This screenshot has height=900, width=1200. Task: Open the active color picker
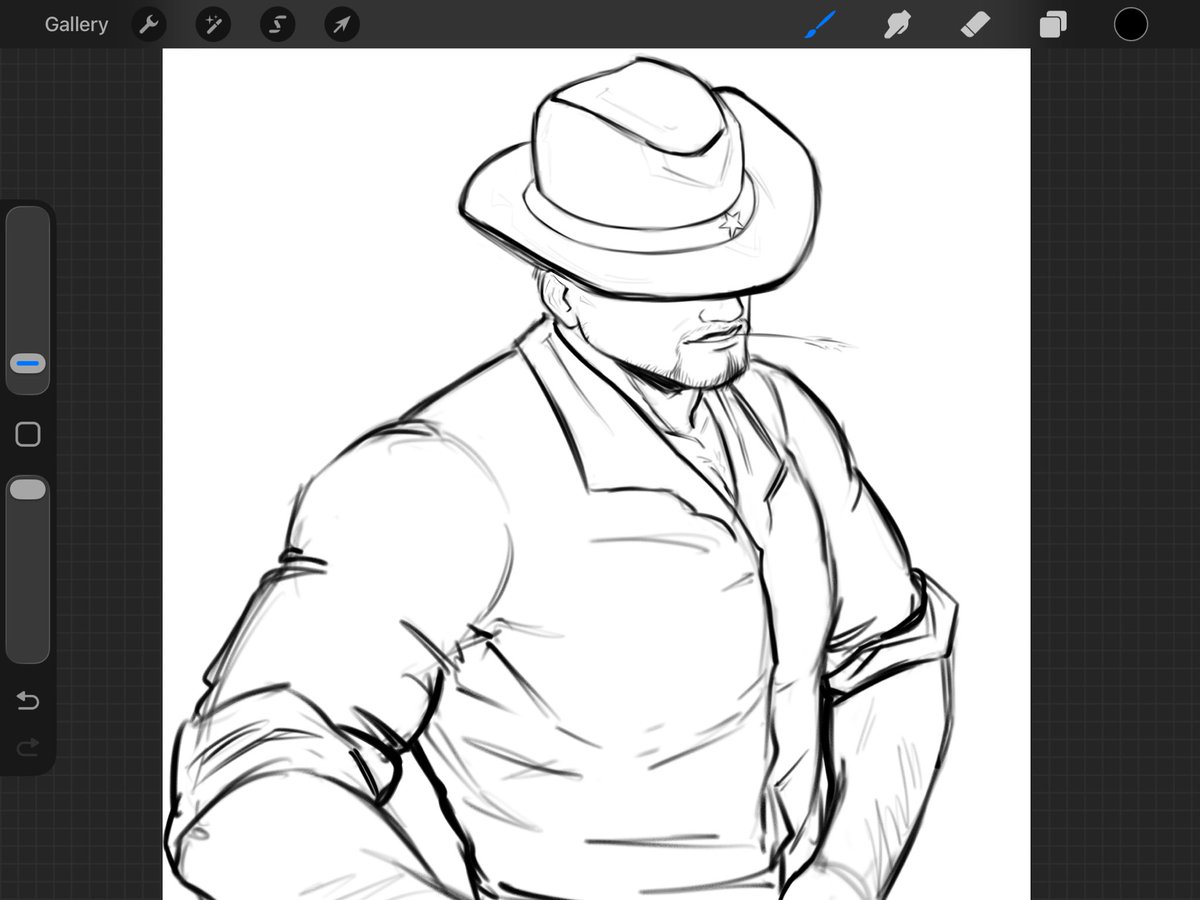1131,24
